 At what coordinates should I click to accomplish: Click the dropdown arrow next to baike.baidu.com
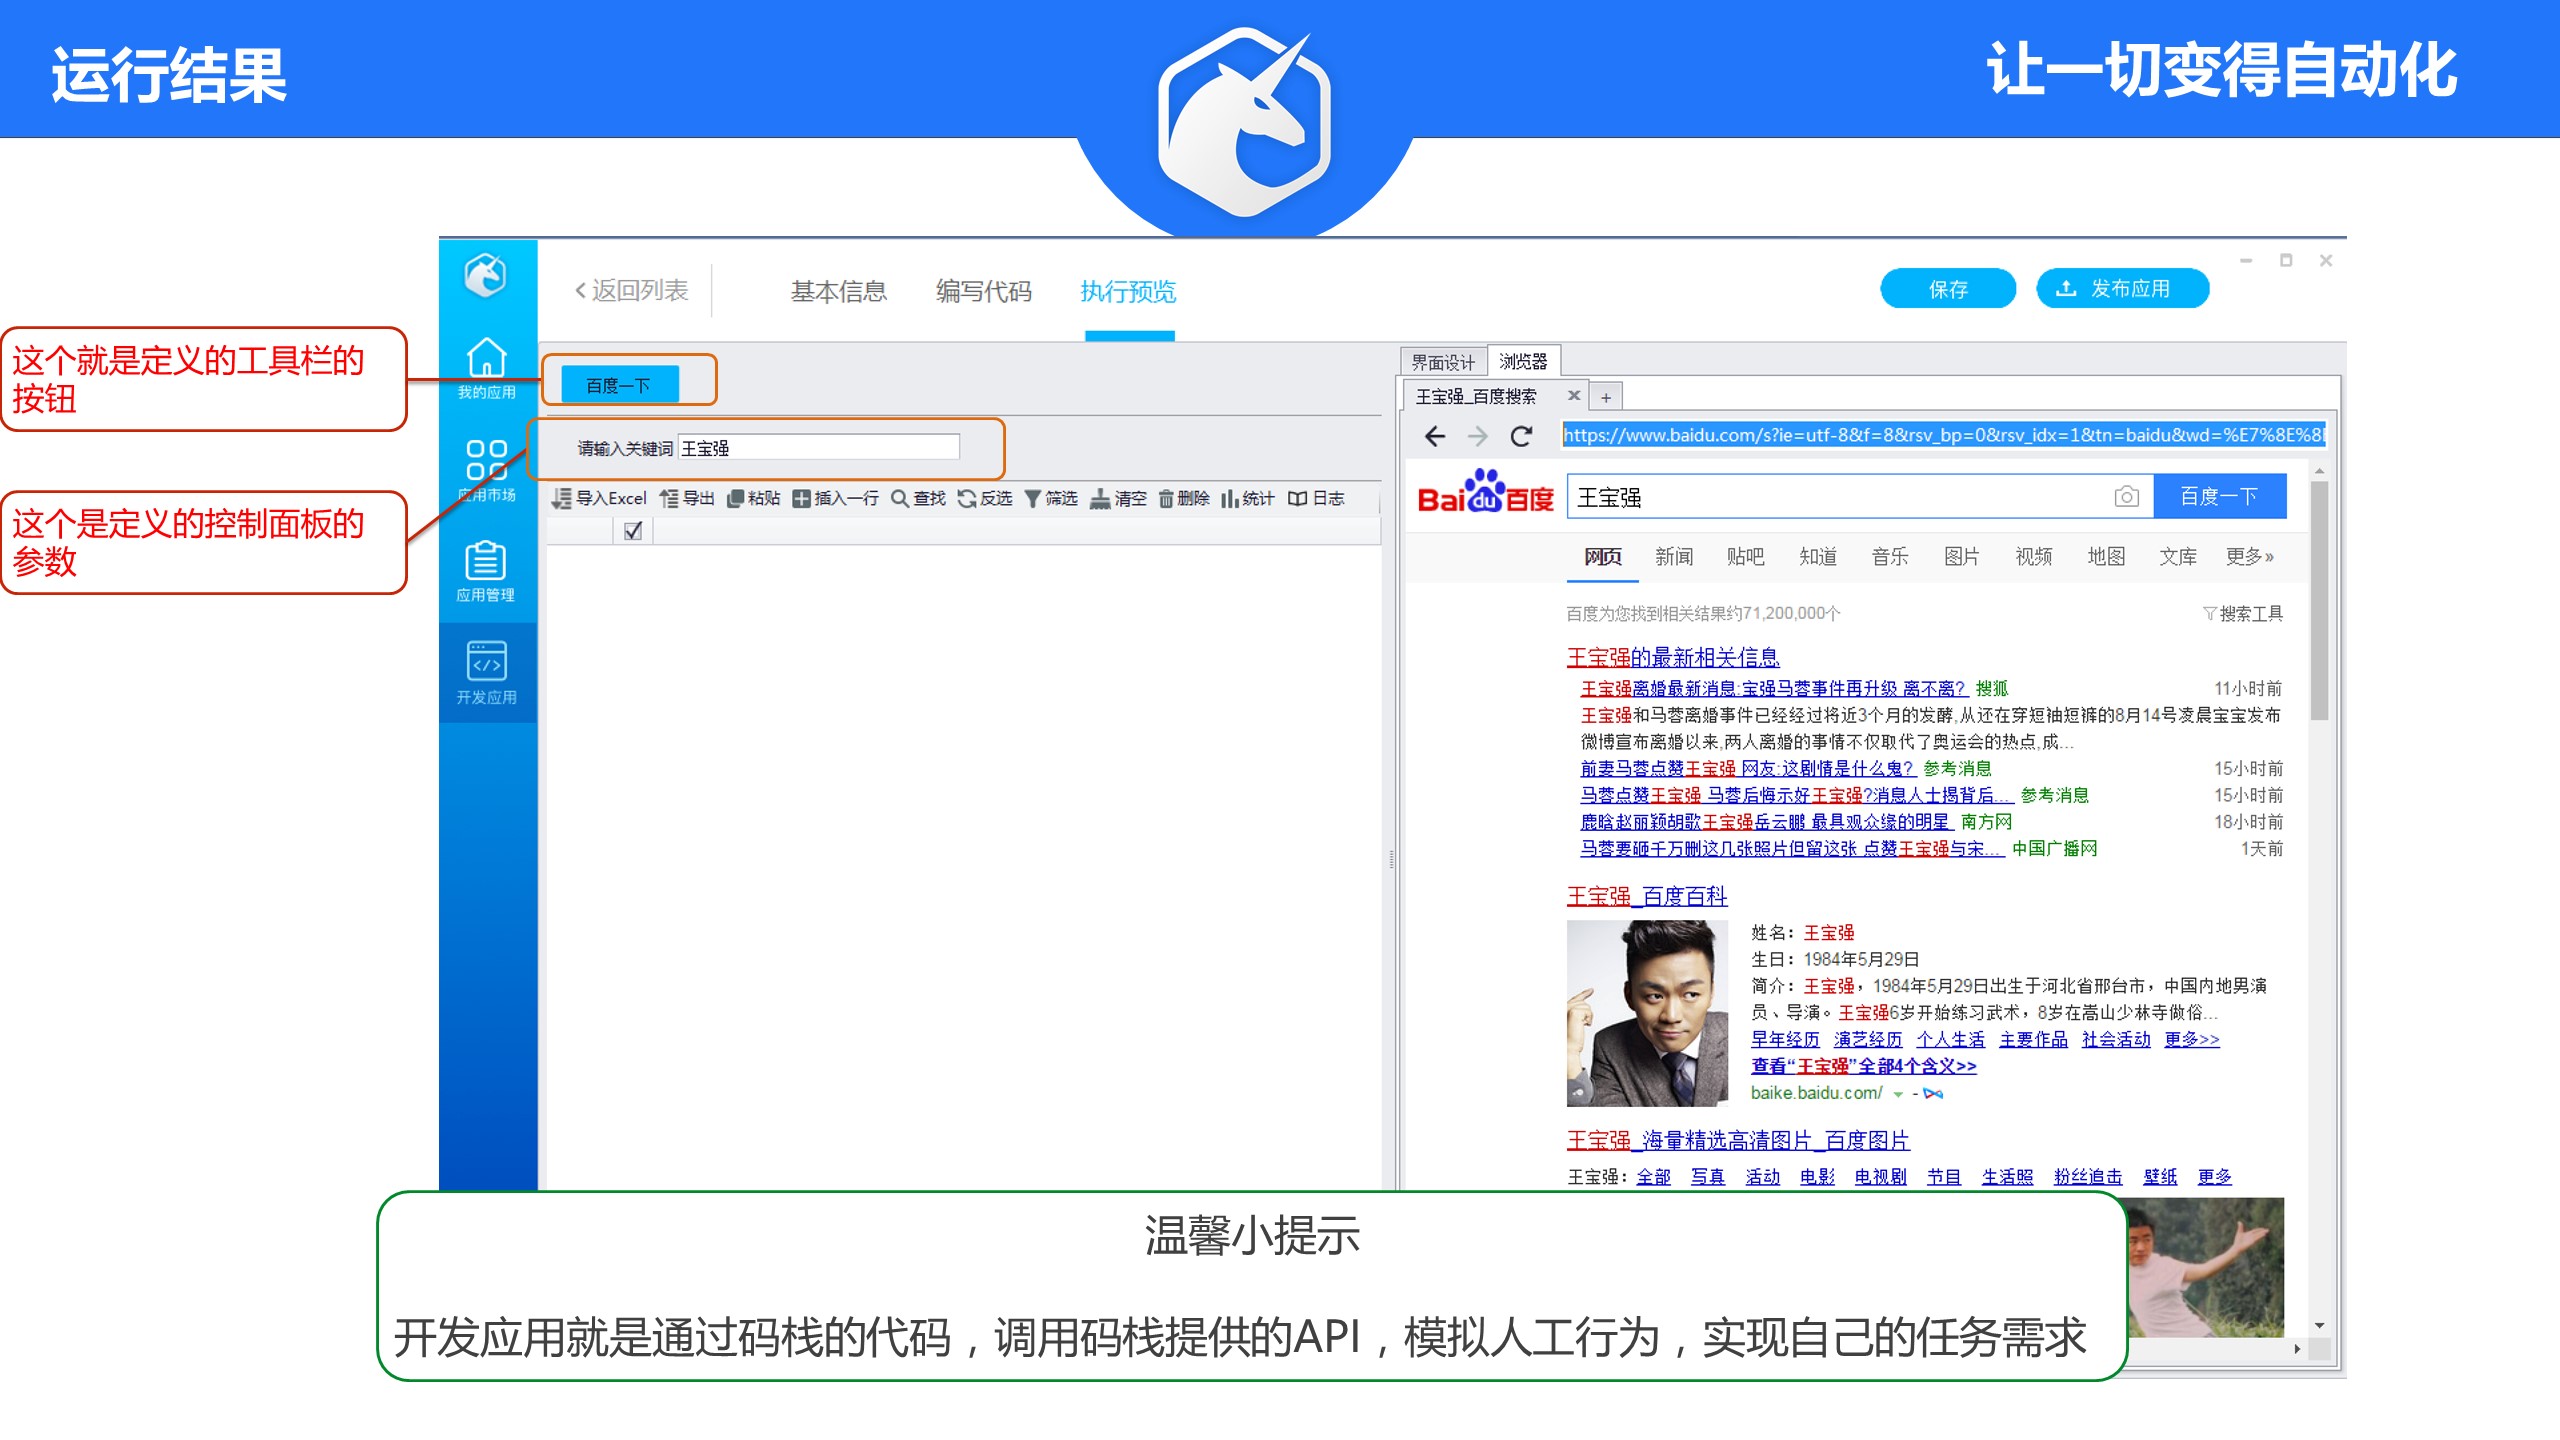pos(1898,1094)
